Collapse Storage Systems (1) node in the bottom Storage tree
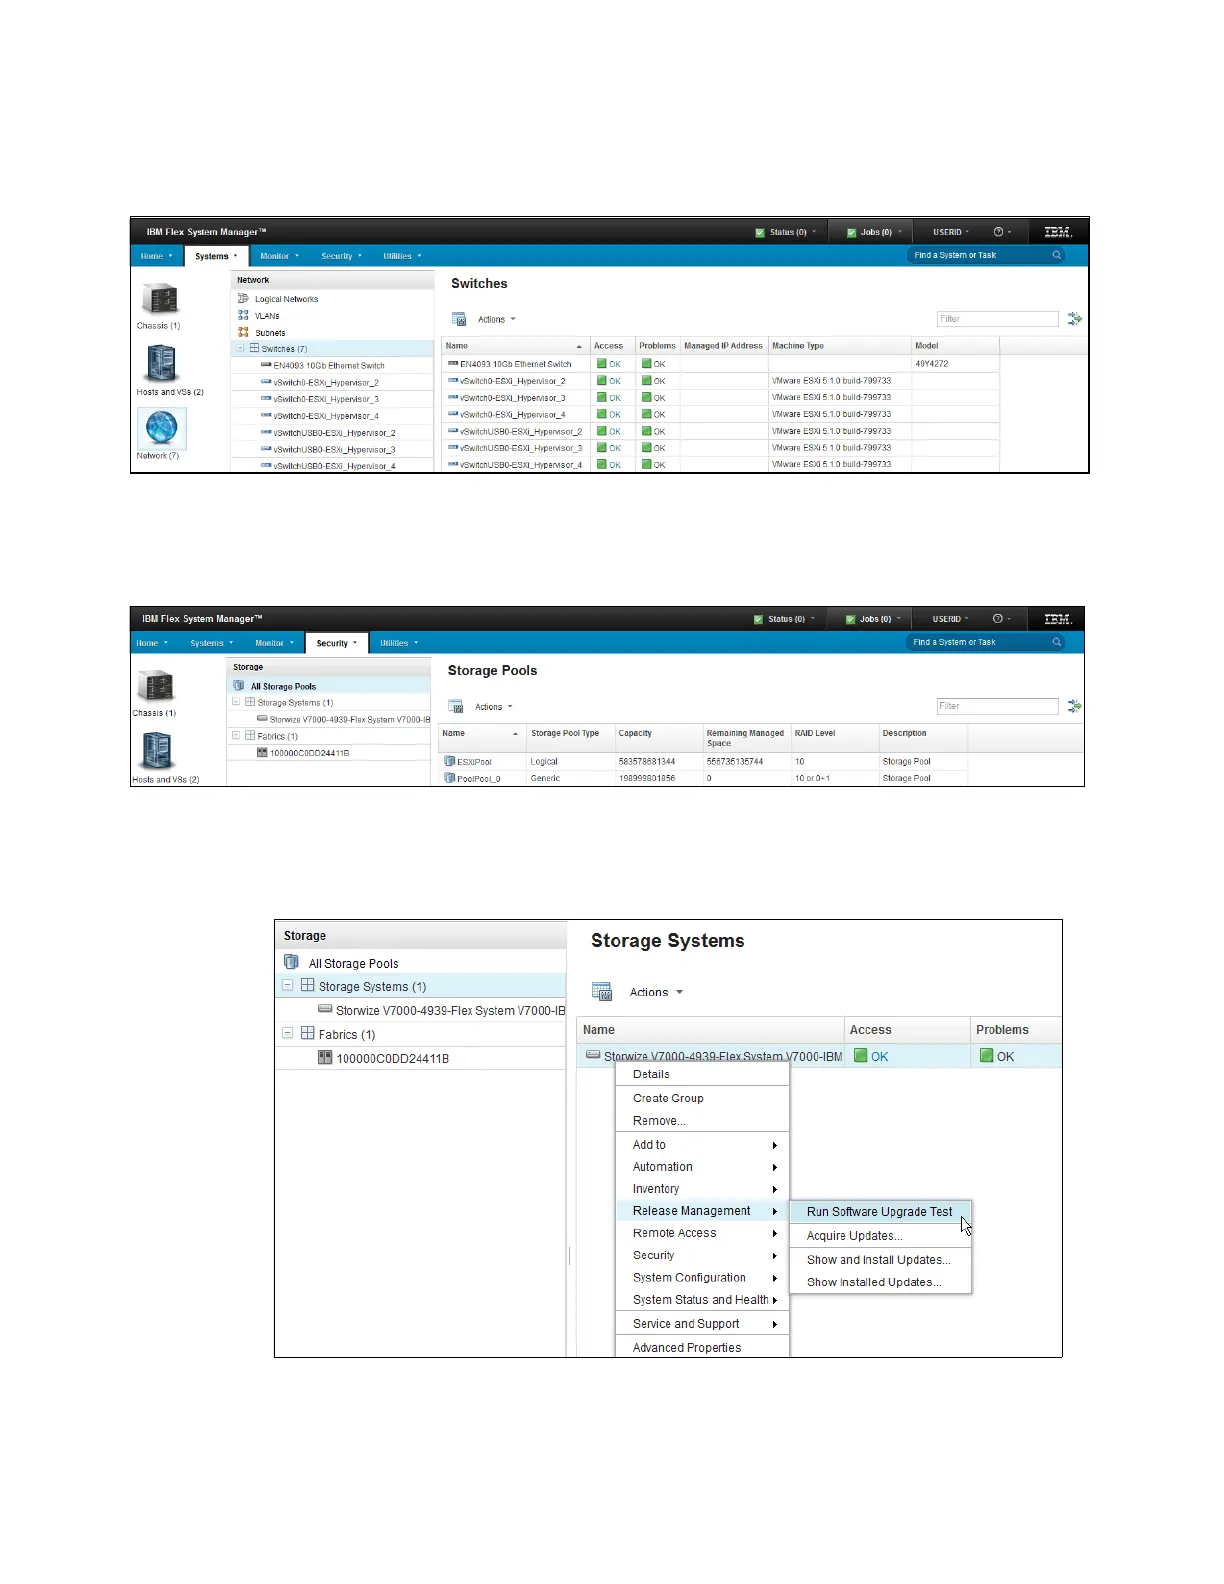The height and width of the screenshot is (1584, 1224). point(288,985)
